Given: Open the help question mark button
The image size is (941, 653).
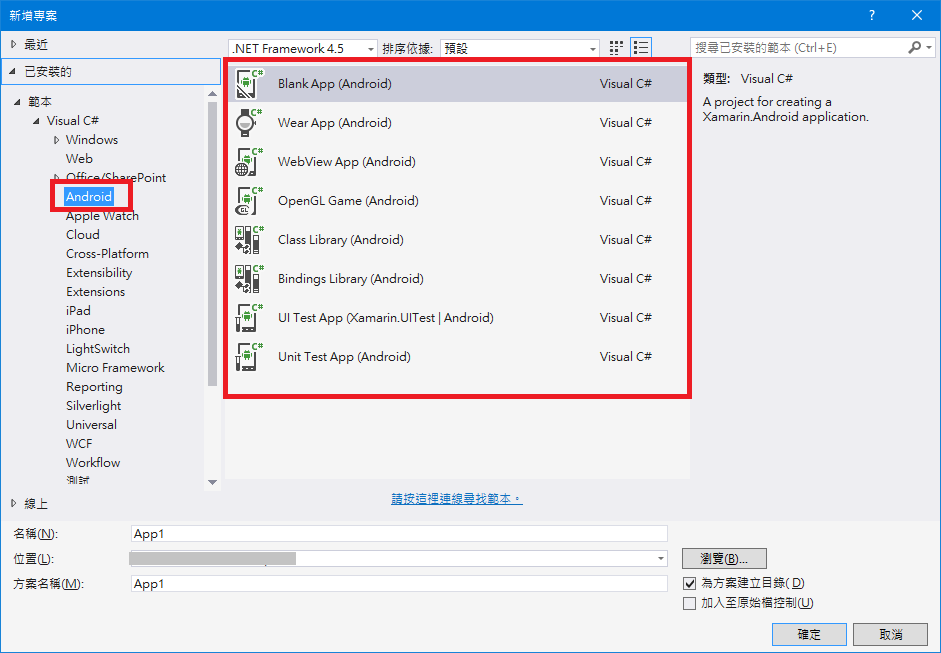Looking at the screenshot, I should 872,16.
